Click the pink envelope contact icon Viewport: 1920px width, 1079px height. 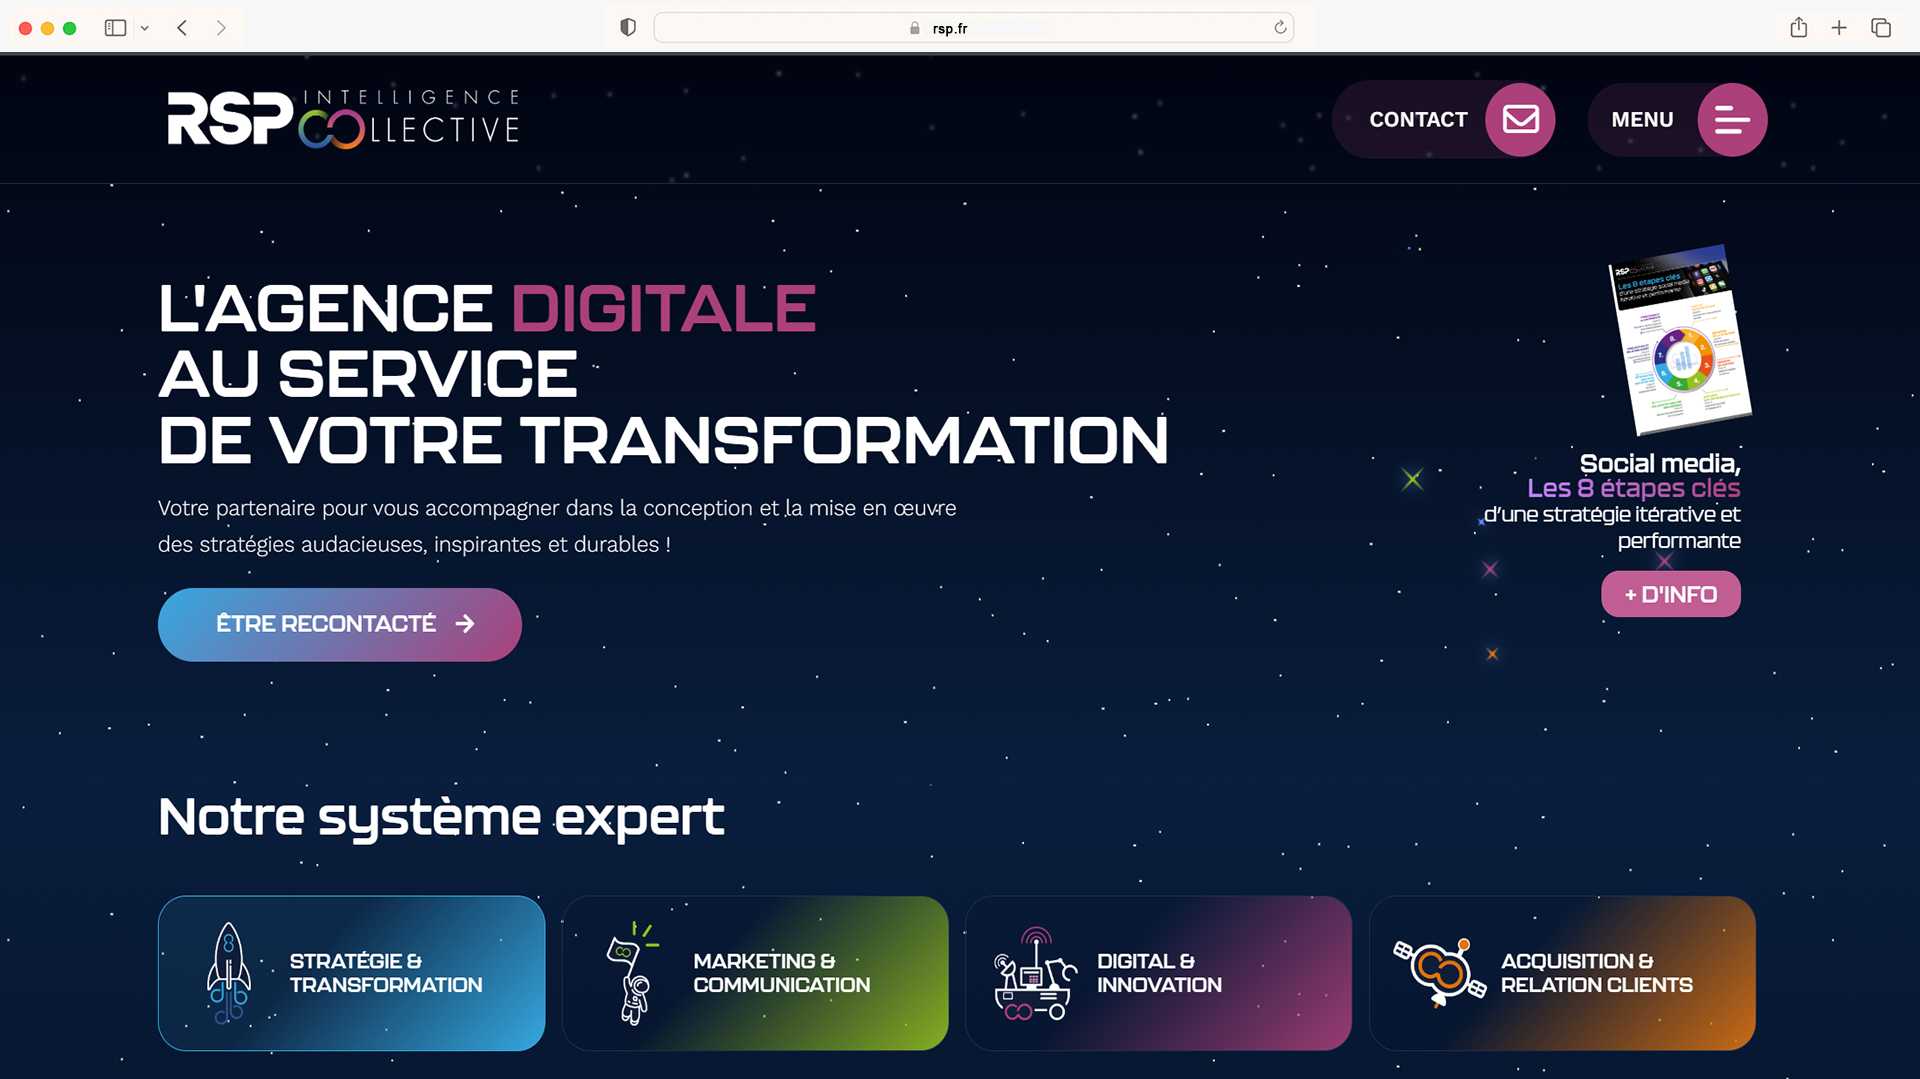point(1520,120)
